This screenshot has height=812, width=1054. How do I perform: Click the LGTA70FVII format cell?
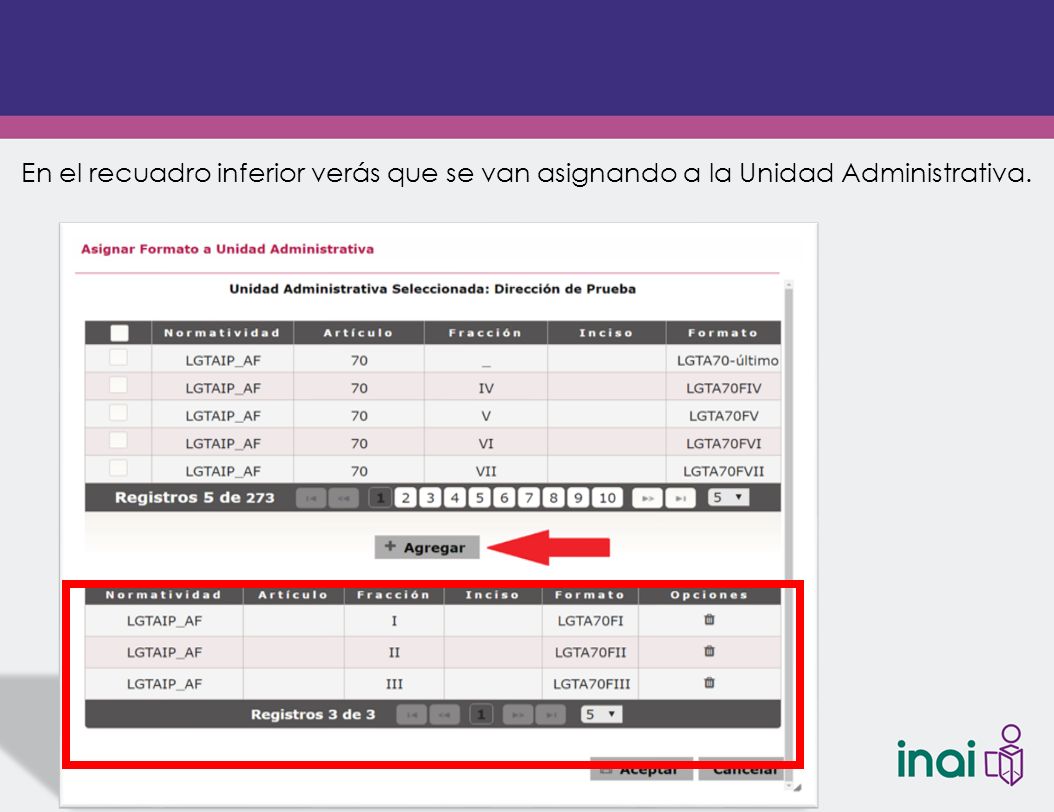pos(724,471)
